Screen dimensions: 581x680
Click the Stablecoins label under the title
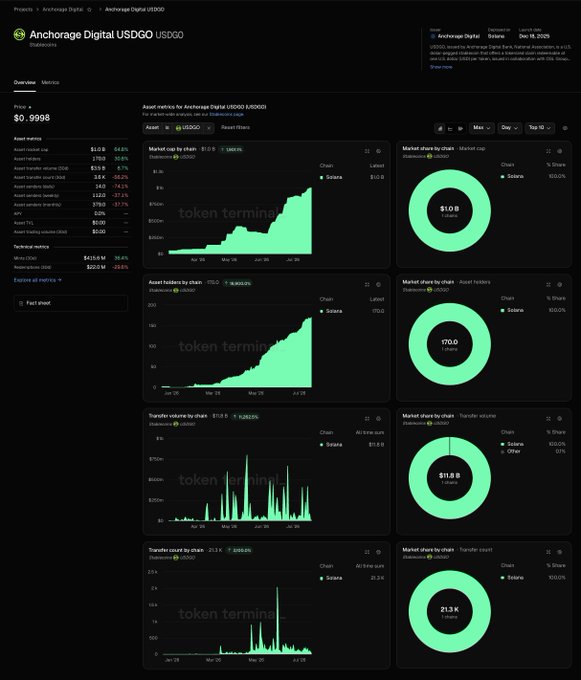coord(43,45)
